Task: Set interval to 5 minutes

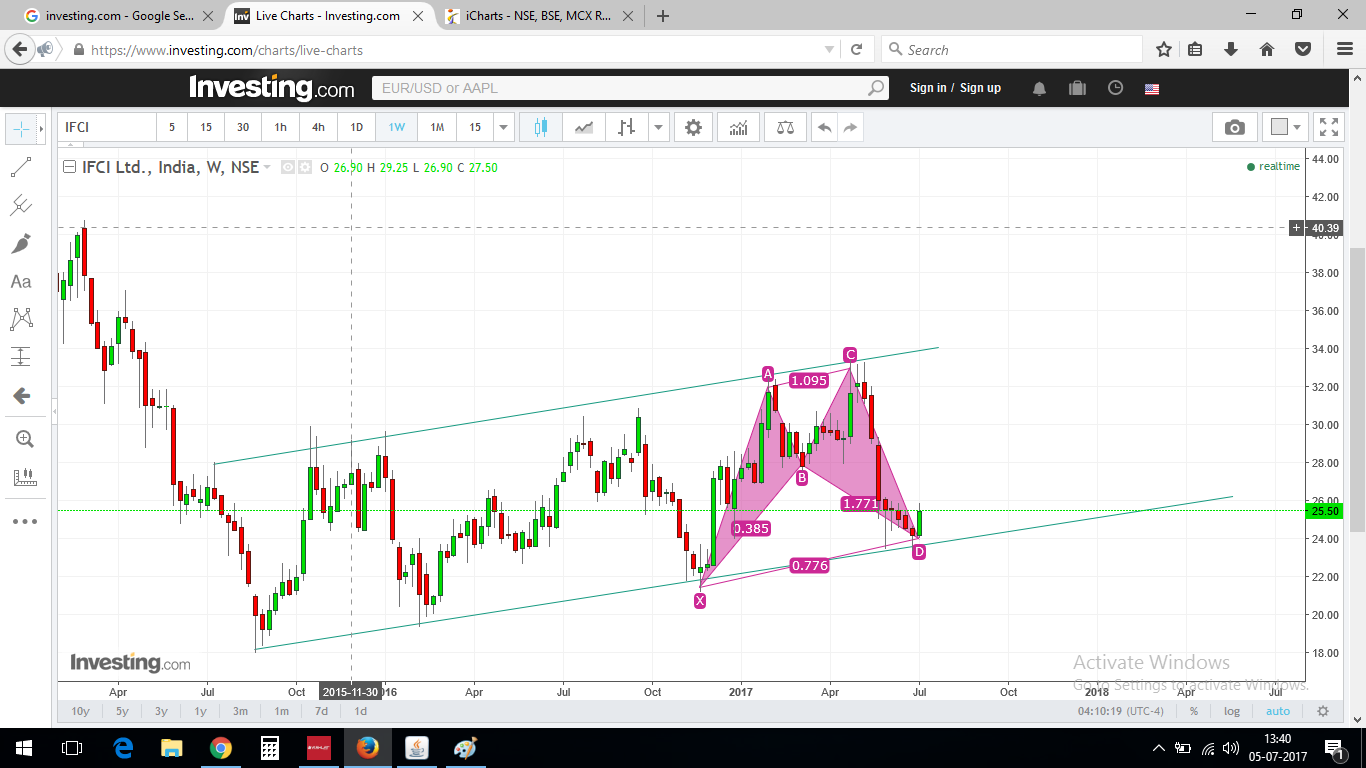Action: click(x=172, y=128)
